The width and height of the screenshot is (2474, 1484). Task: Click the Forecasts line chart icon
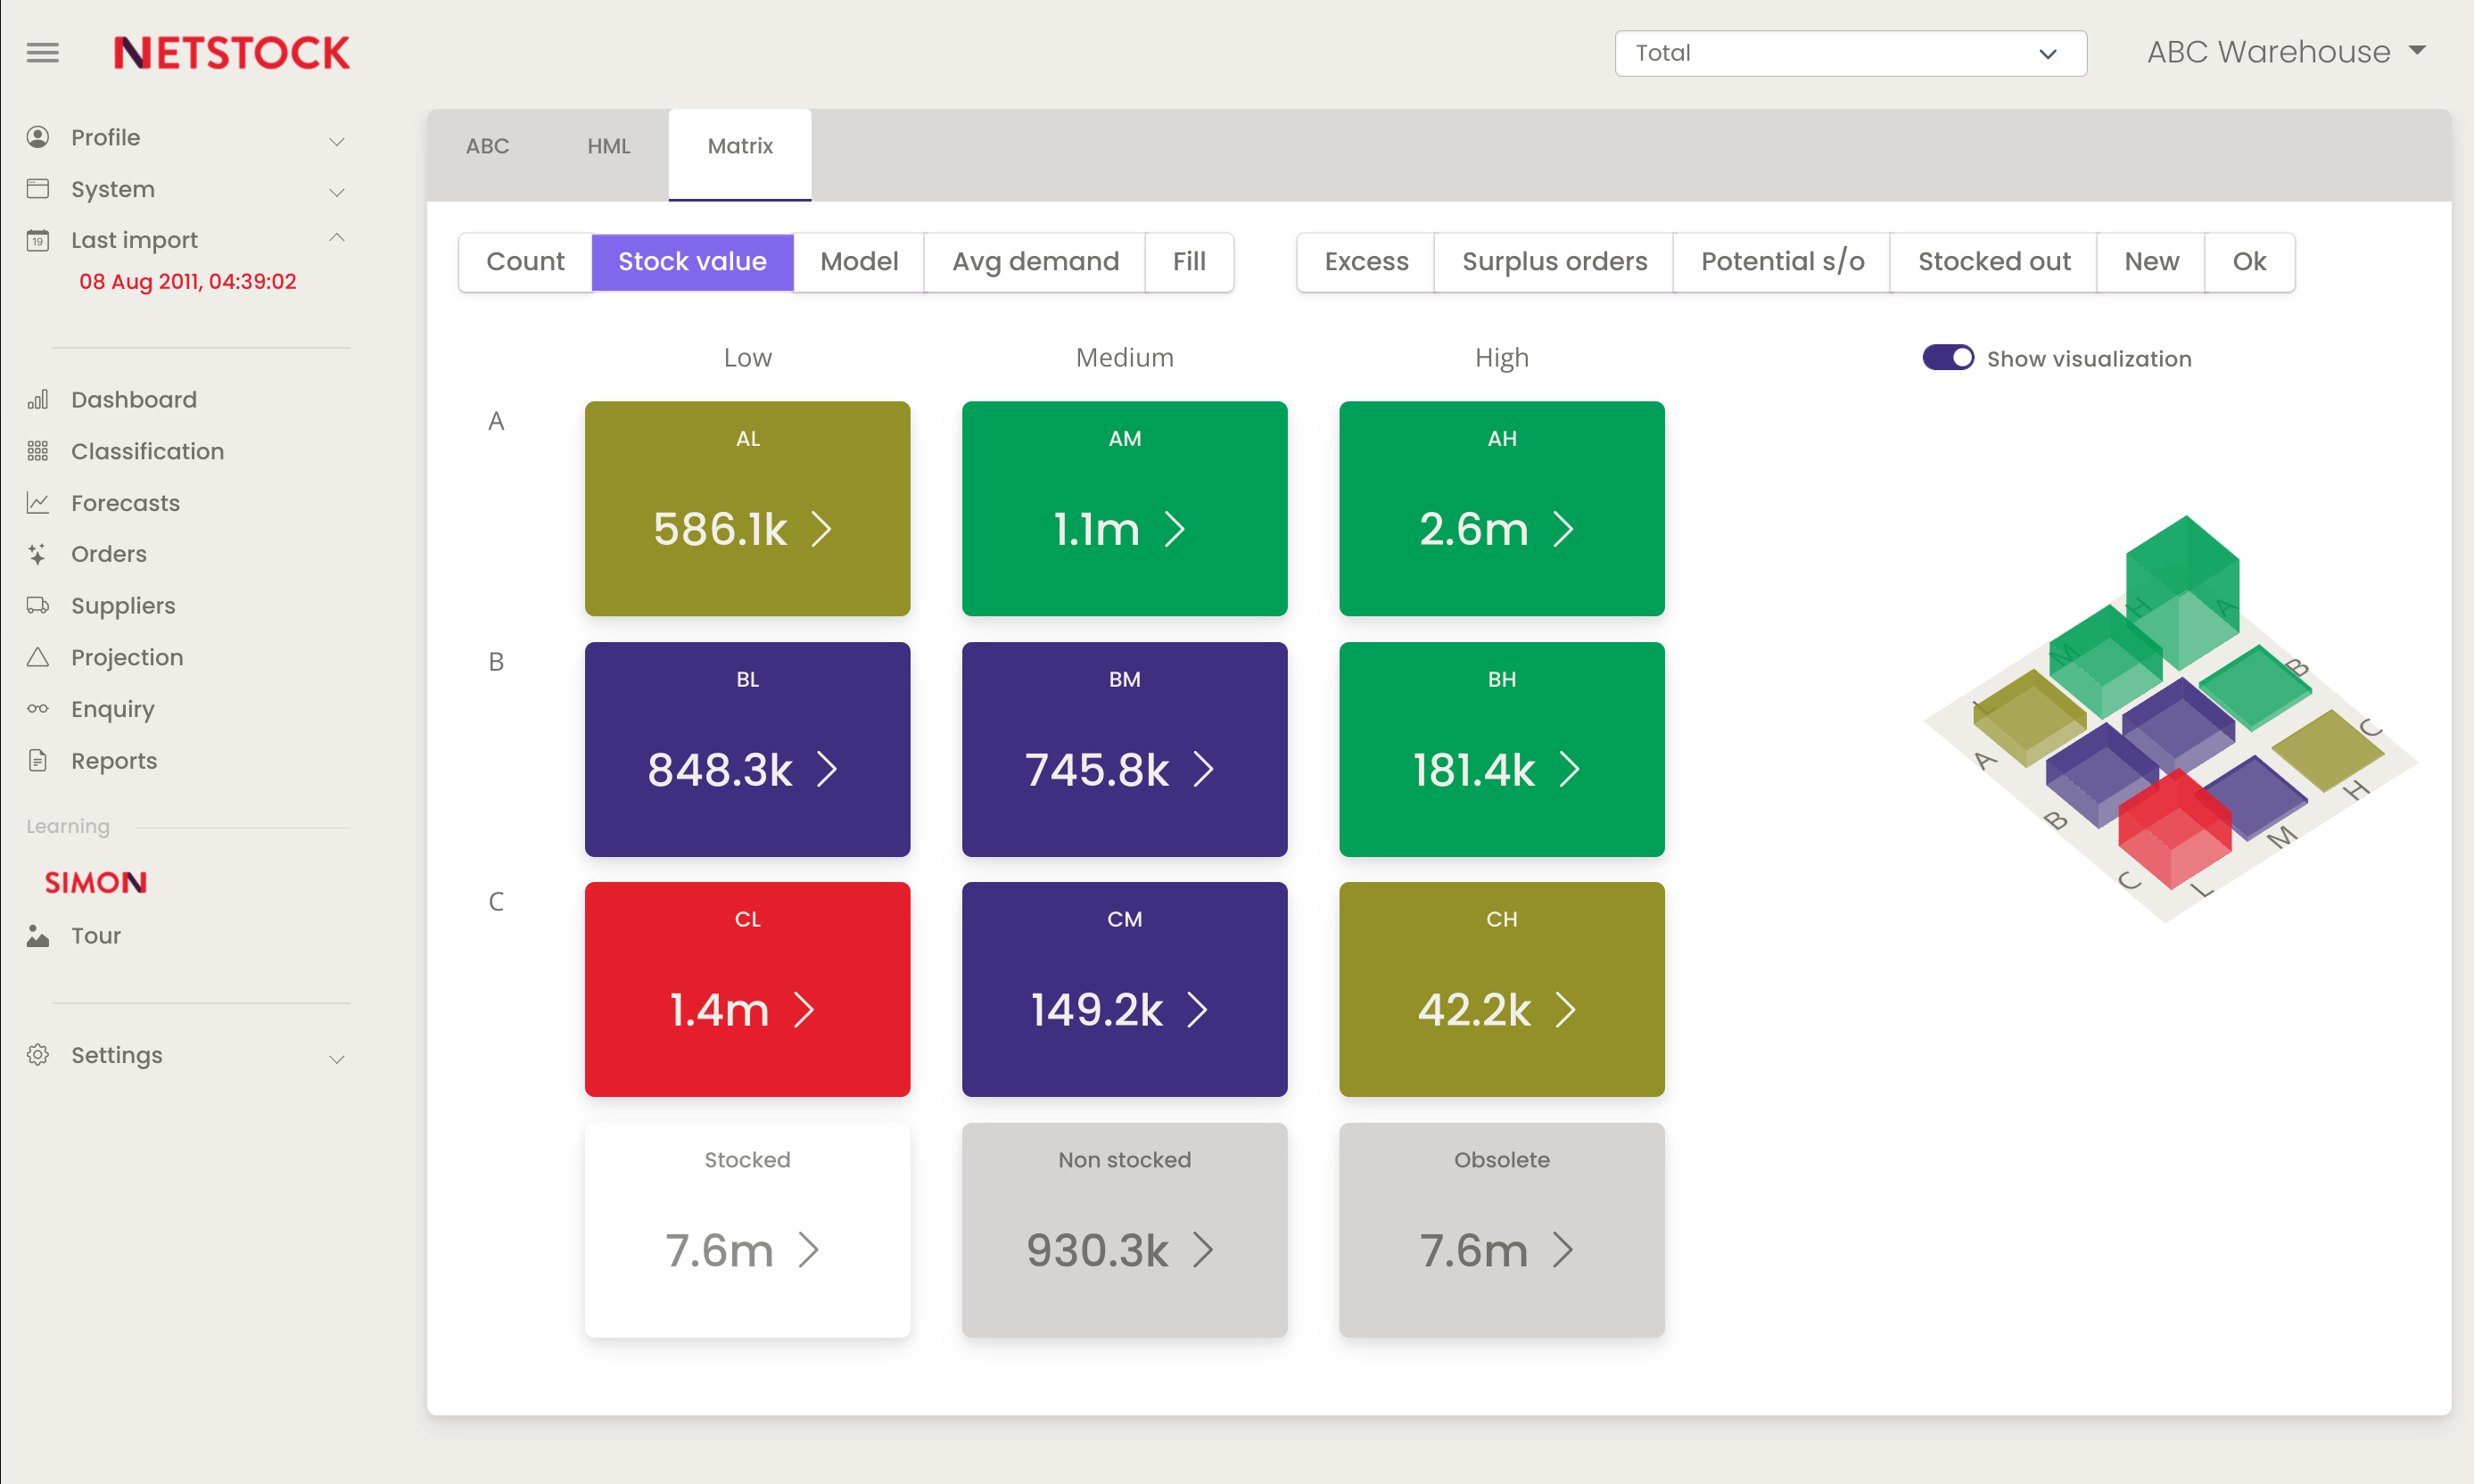38,503
